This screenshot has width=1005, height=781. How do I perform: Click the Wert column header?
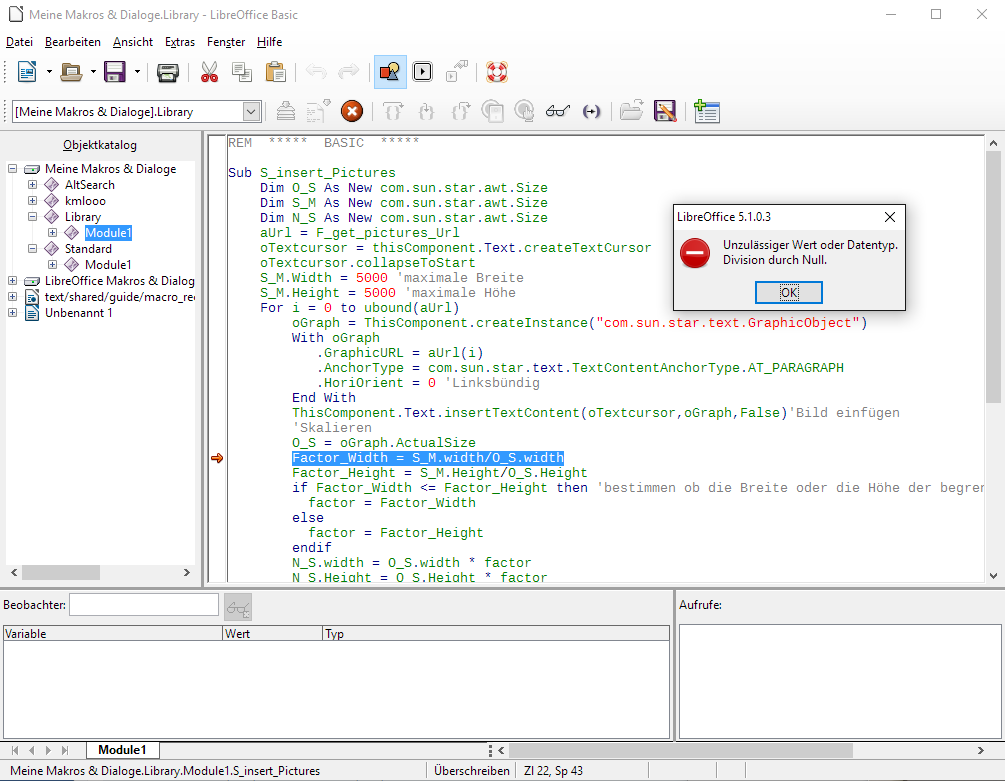pos(272,634)
